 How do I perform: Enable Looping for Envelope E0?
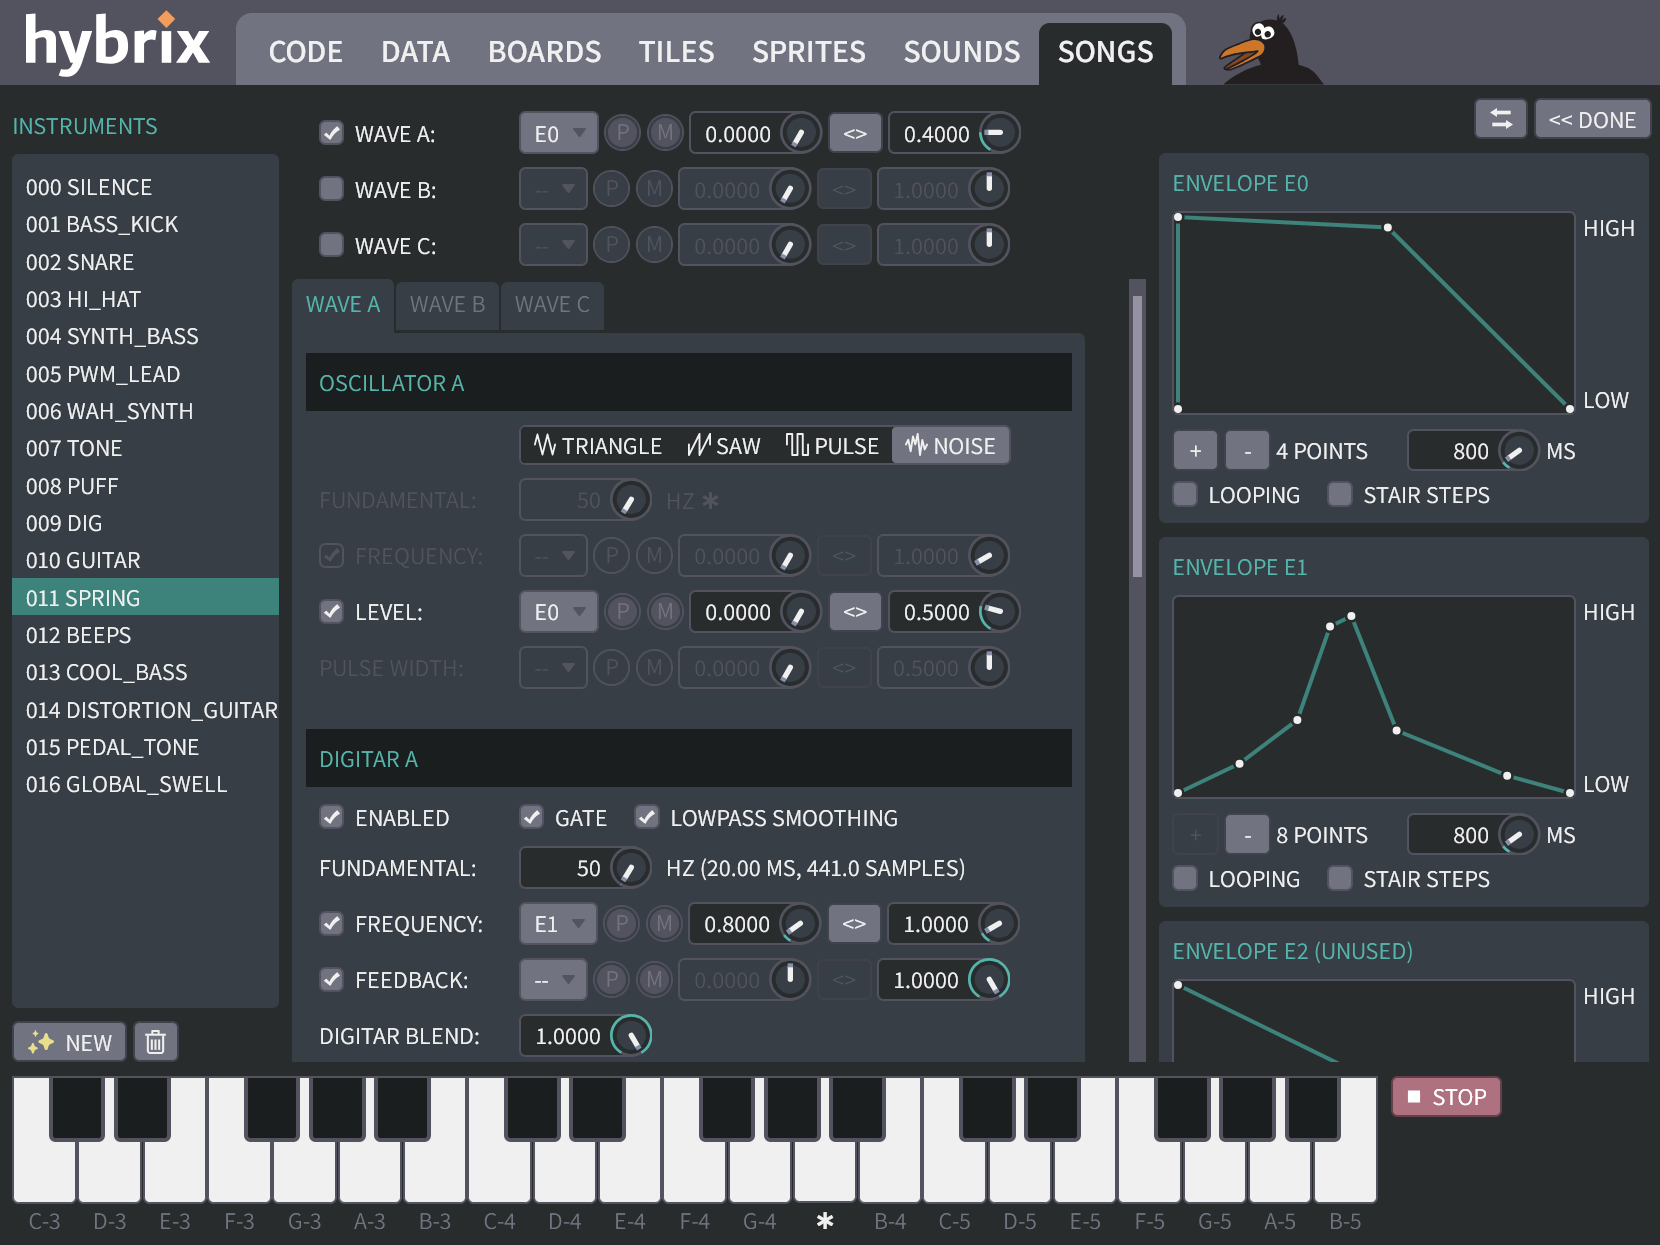1185,495
